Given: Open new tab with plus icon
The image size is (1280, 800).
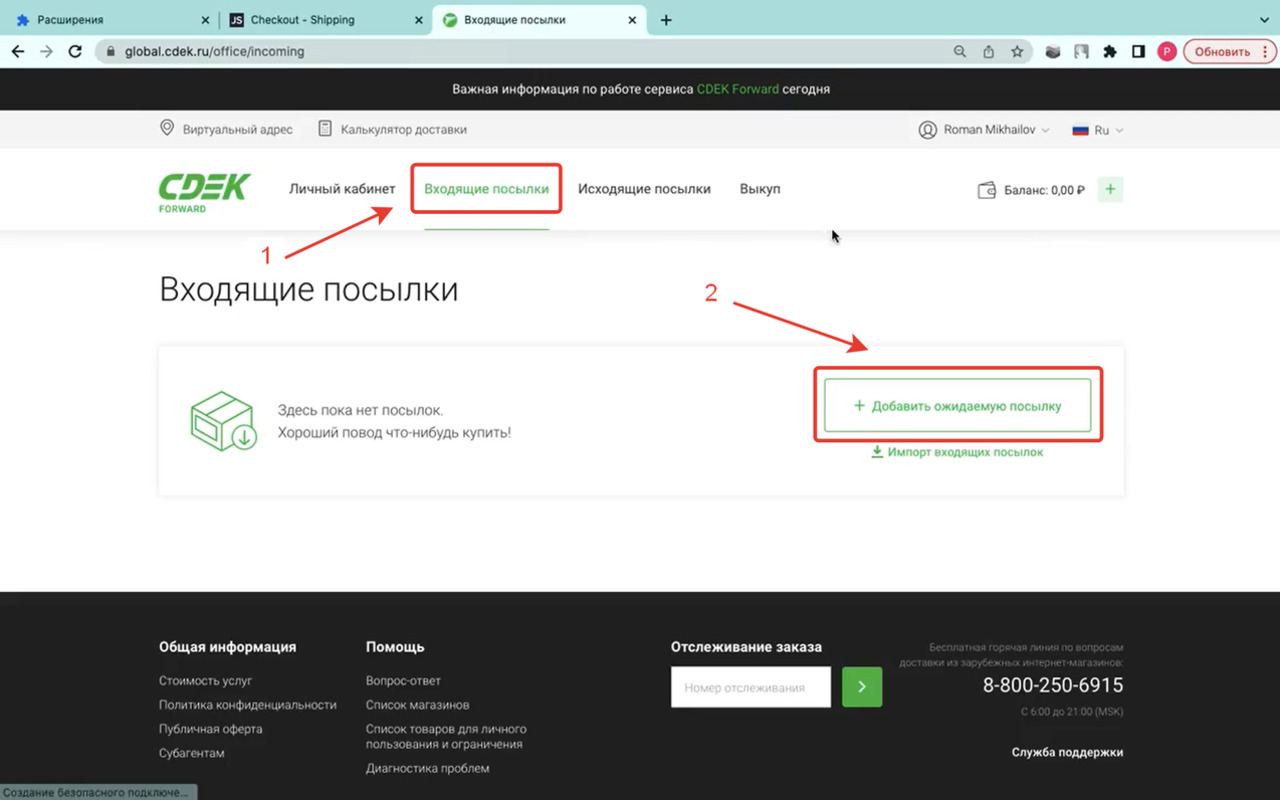Looking at the screenshot, I should [666, 20].
